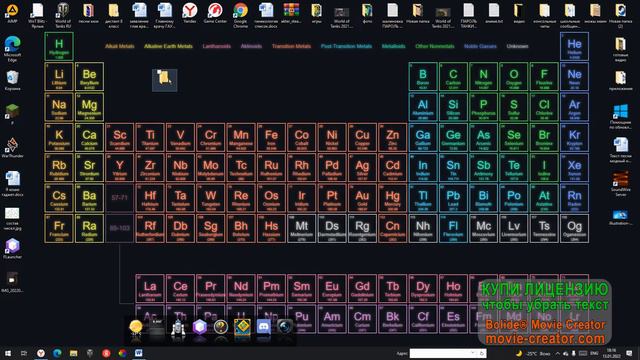The image size is (640, 360).
Task: Switch to Yandex browser on the taskbar
Action: click(41, 353)
